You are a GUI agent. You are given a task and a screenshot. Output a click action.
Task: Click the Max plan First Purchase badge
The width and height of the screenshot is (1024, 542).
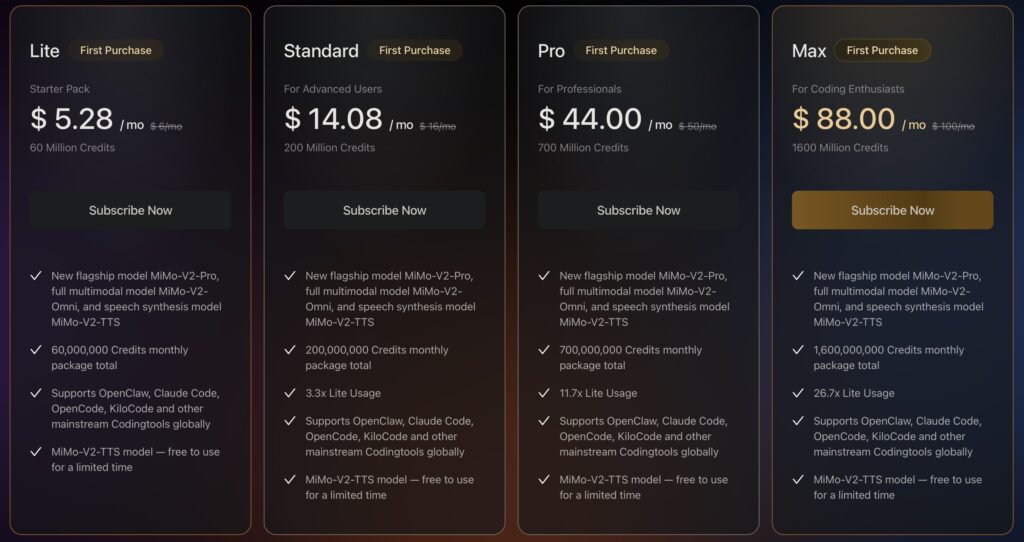882,50
